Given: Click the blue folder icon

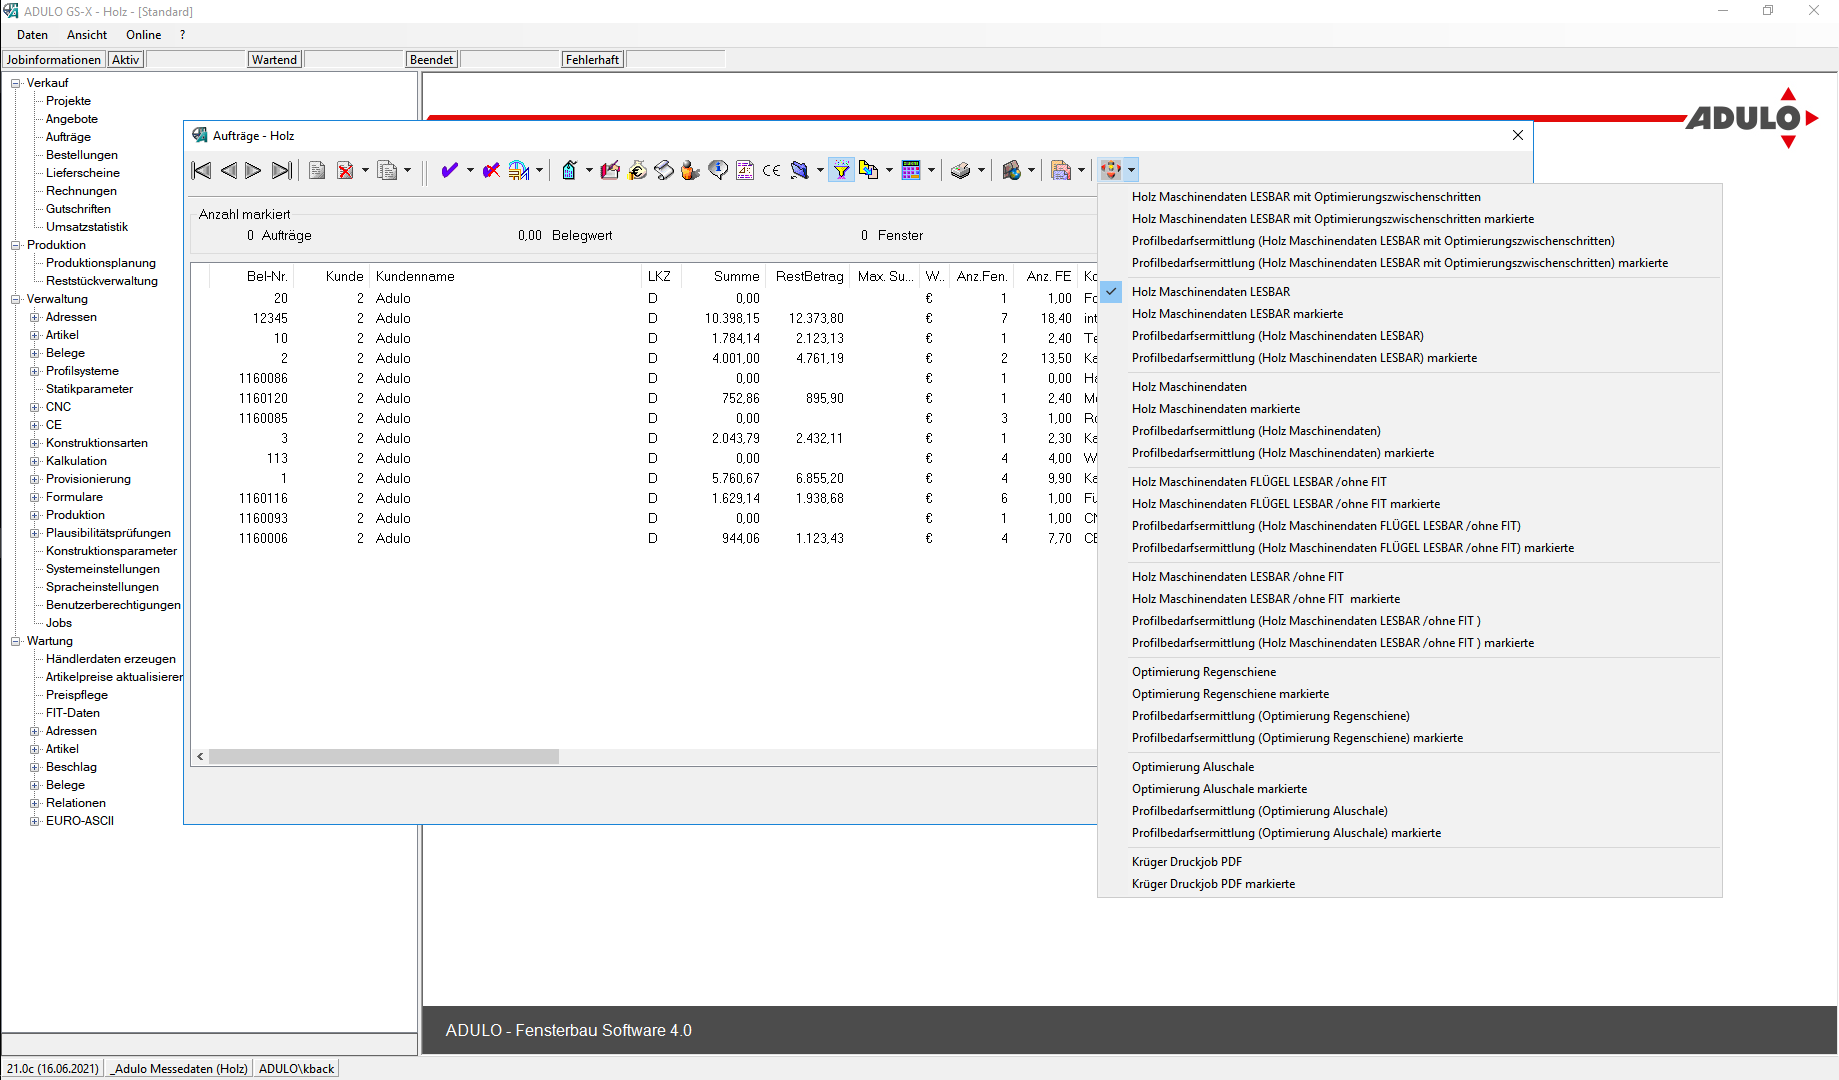Looking at the screenshot, I should pos(799,171).
